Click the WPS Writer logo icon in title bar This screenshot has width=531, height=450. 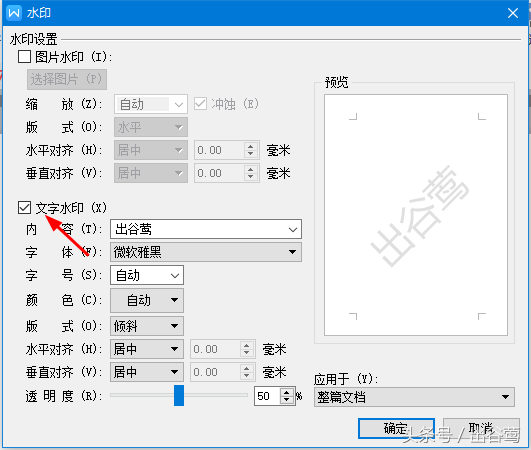pos(14,13)
